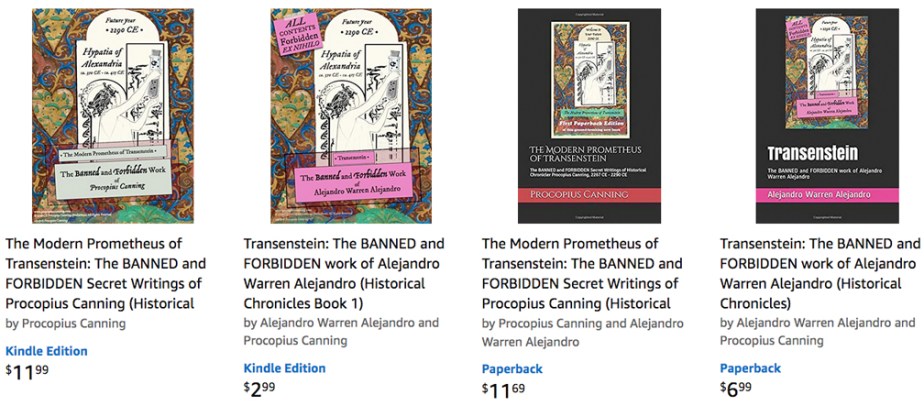
Task: Select the $6.99 price
Action: (735, 389)
